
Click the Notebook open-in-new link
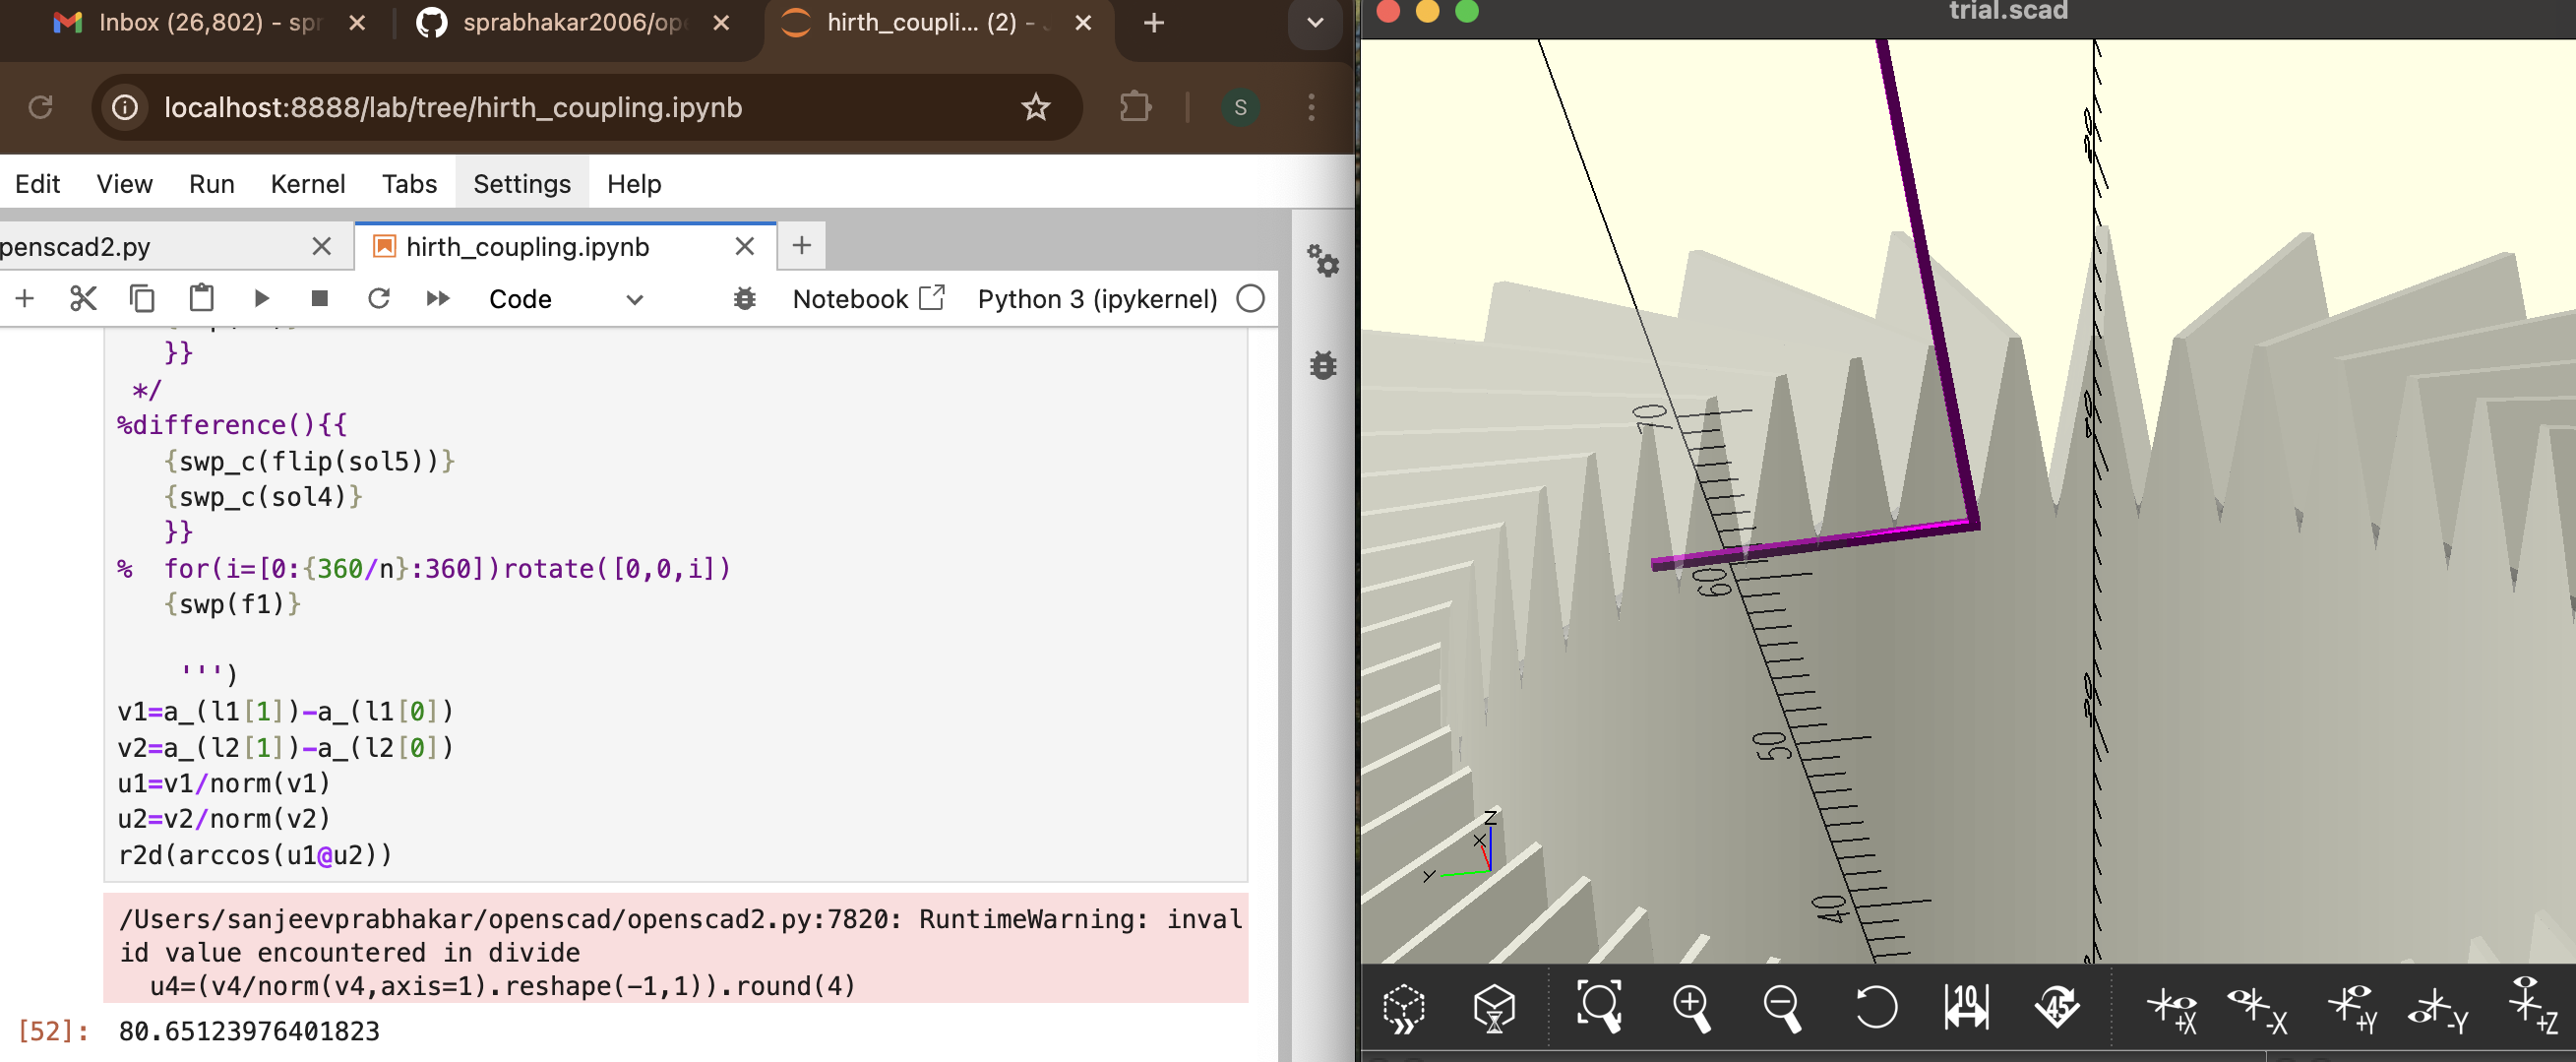pyautogui.click(x=867, y=299)
